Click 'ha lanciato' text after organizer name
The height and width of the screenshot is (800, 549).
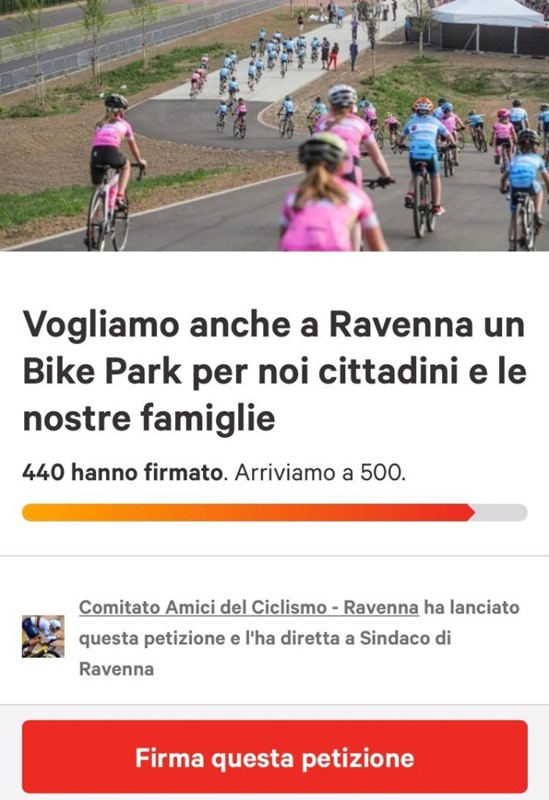tap(471, 607)
